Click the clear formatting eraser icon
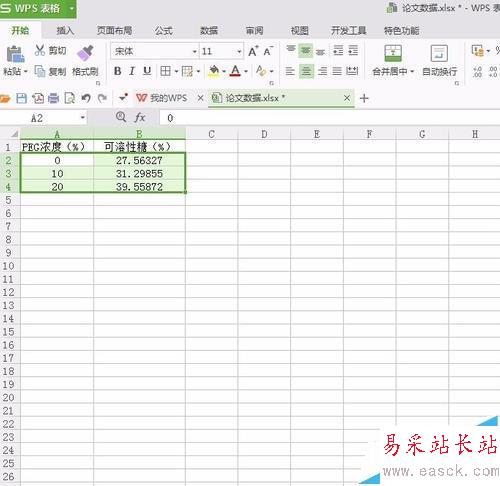500x486 pixels. tap(261, 71)
